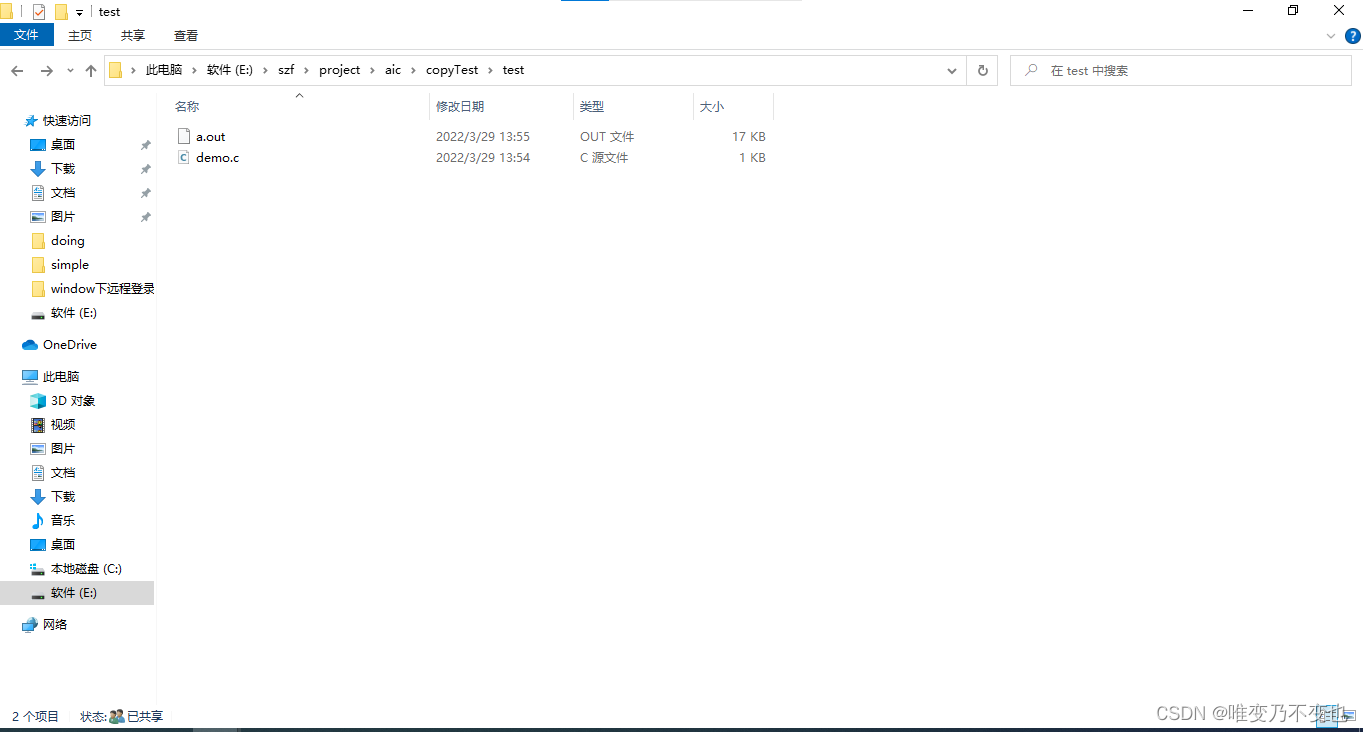Image resolution: width=1363 pixels, height=732 pixels.
Task: Select the a.out file icon
Action: click(183, 136)
